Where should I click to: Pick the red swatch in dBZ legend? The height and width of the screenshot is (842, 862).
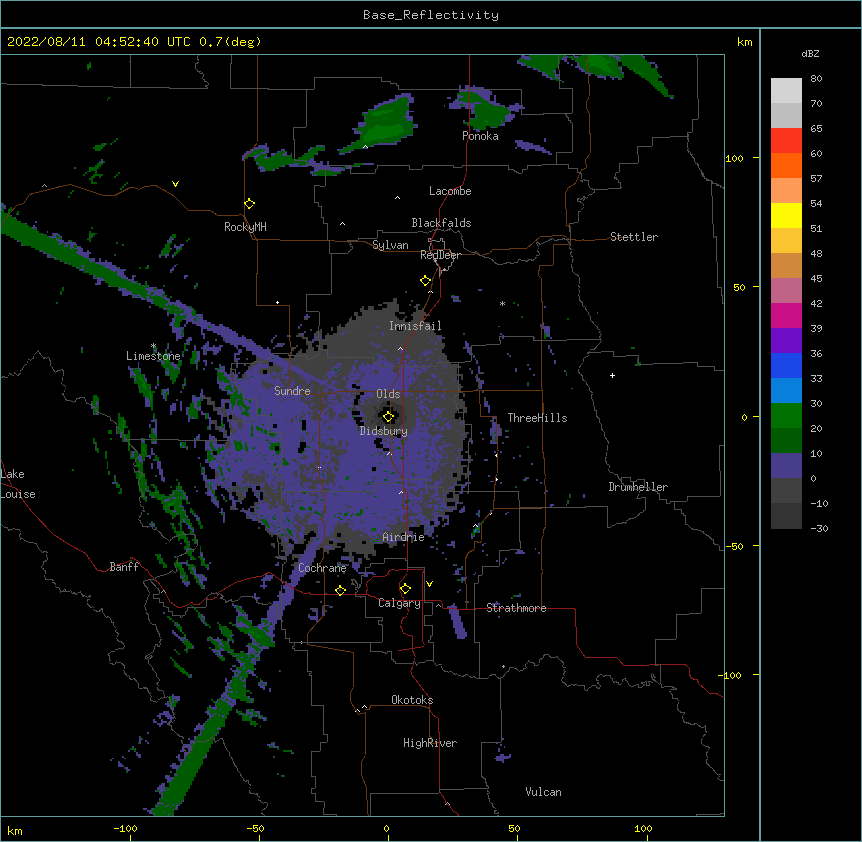(786, 141)
